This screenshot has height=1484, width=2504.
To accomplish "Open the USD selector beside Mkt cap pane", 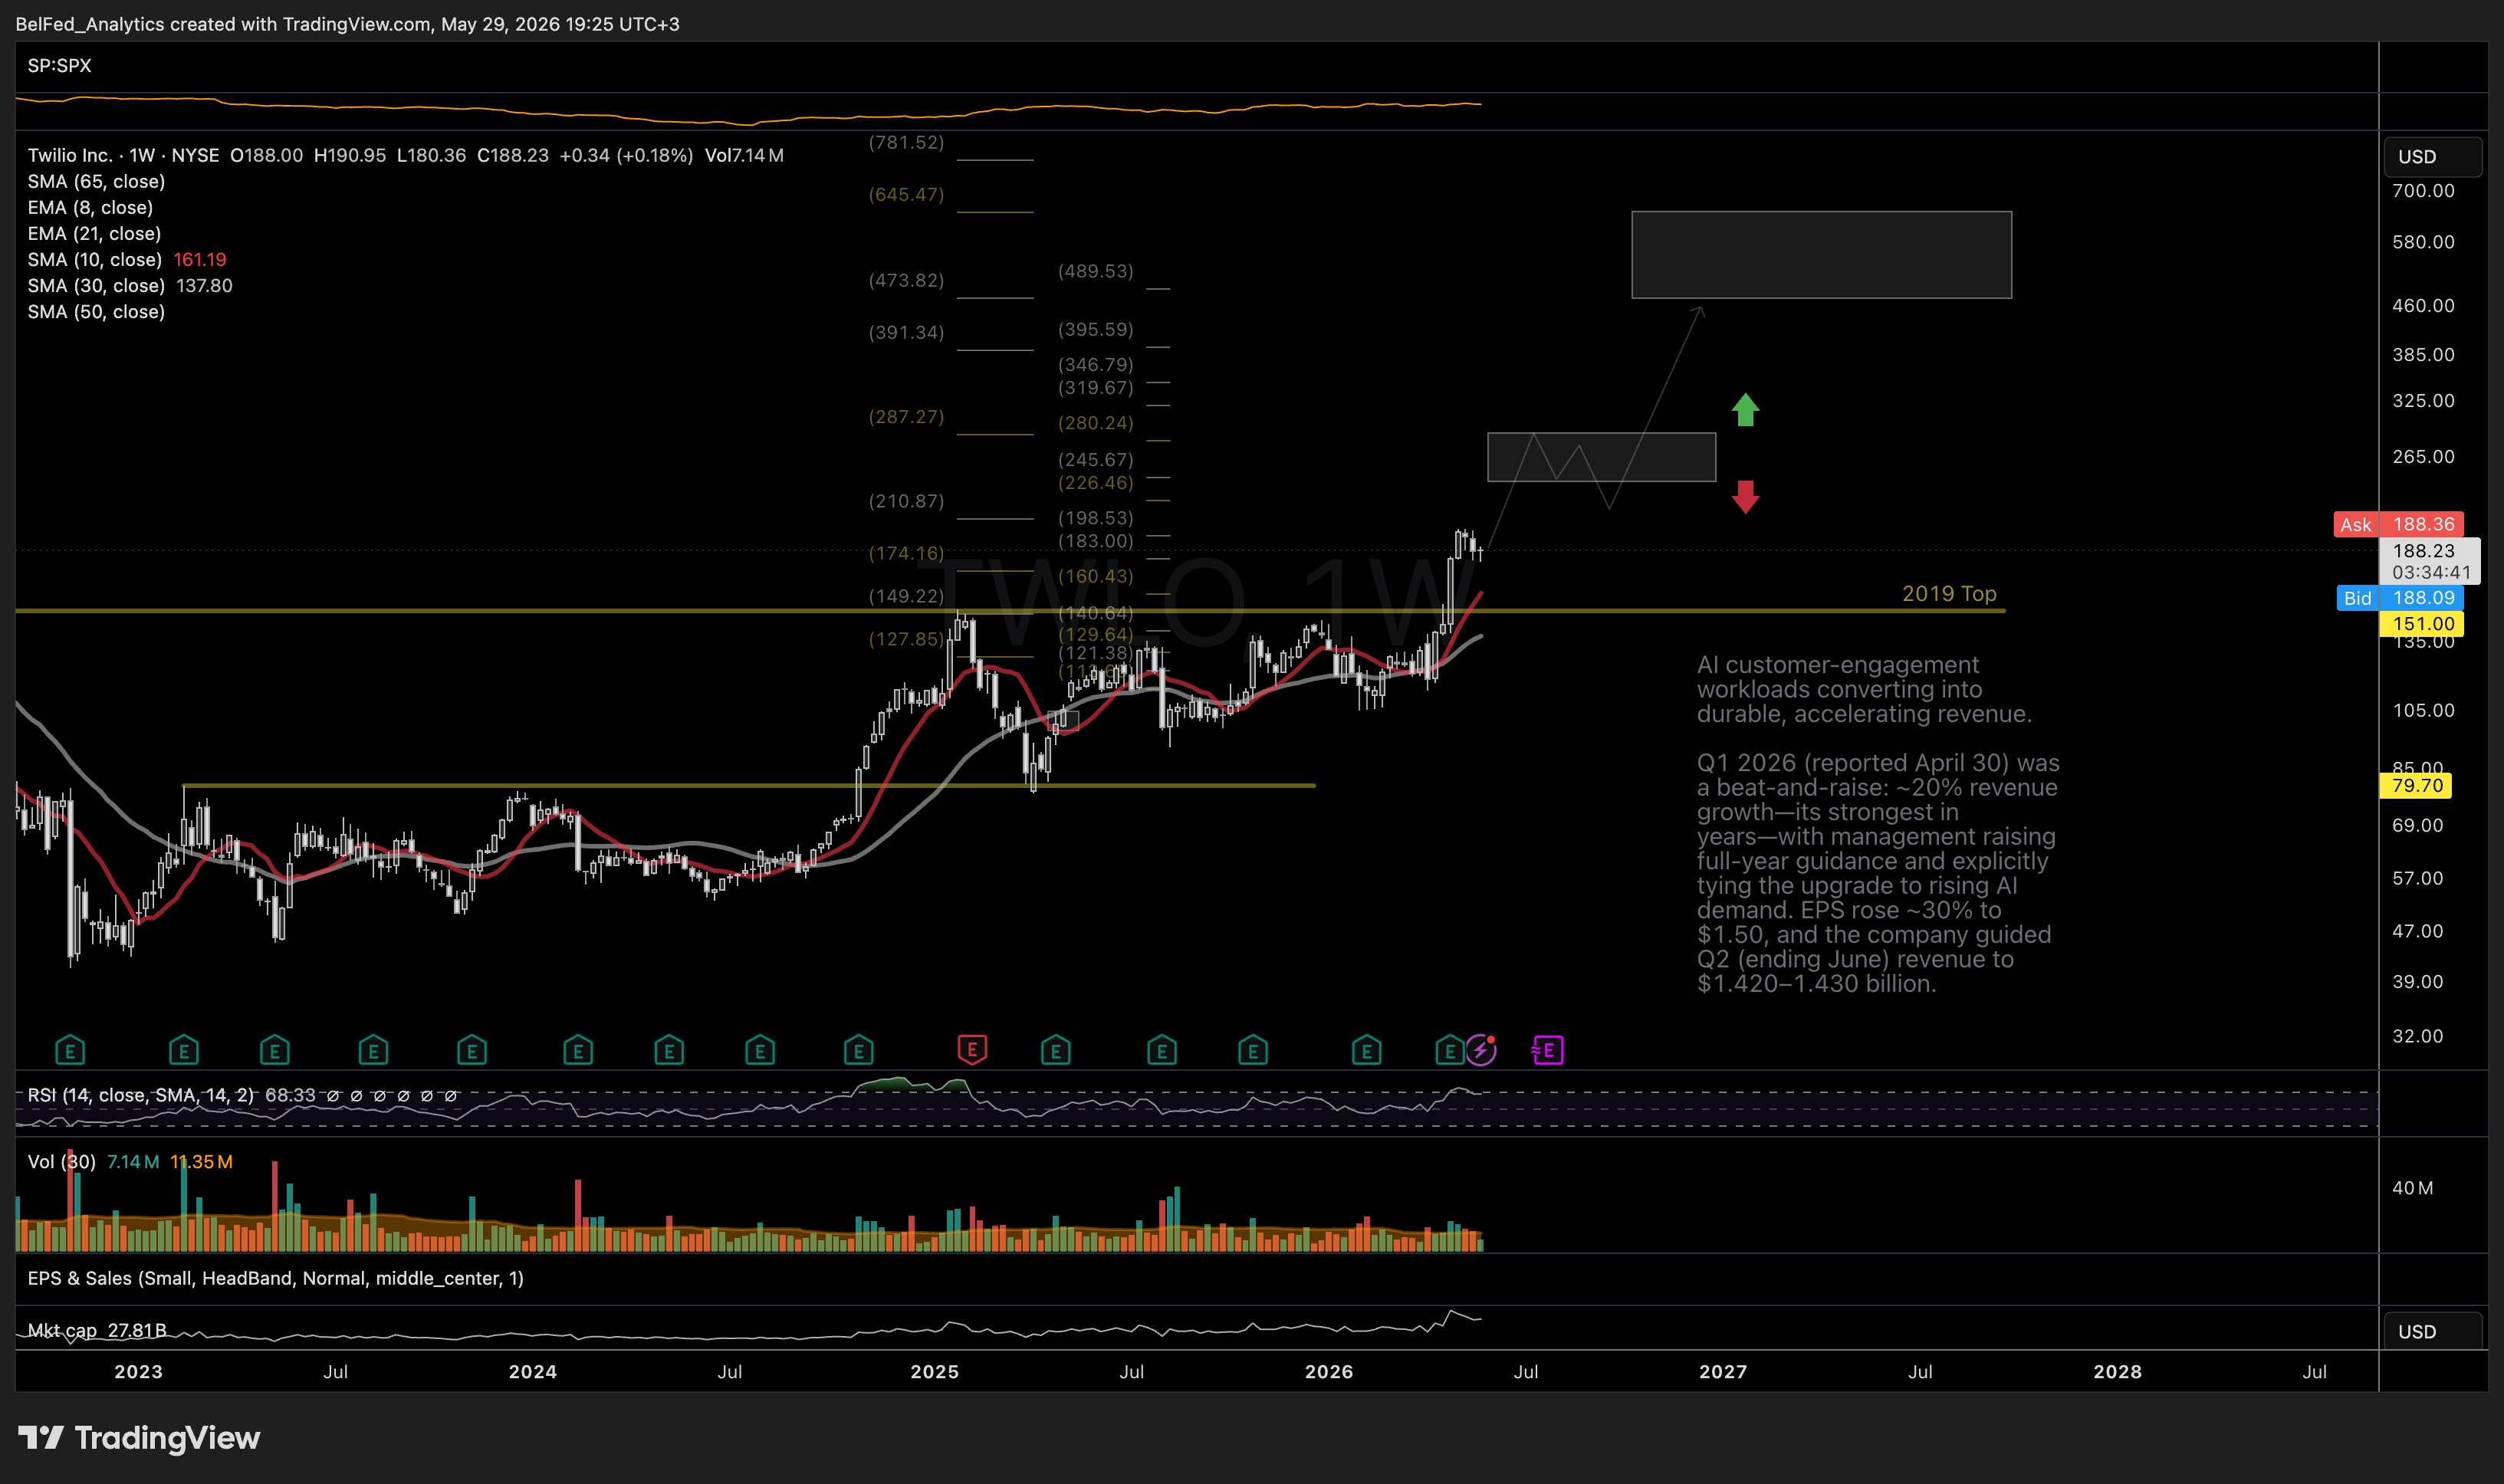I will point(2432,1331).
